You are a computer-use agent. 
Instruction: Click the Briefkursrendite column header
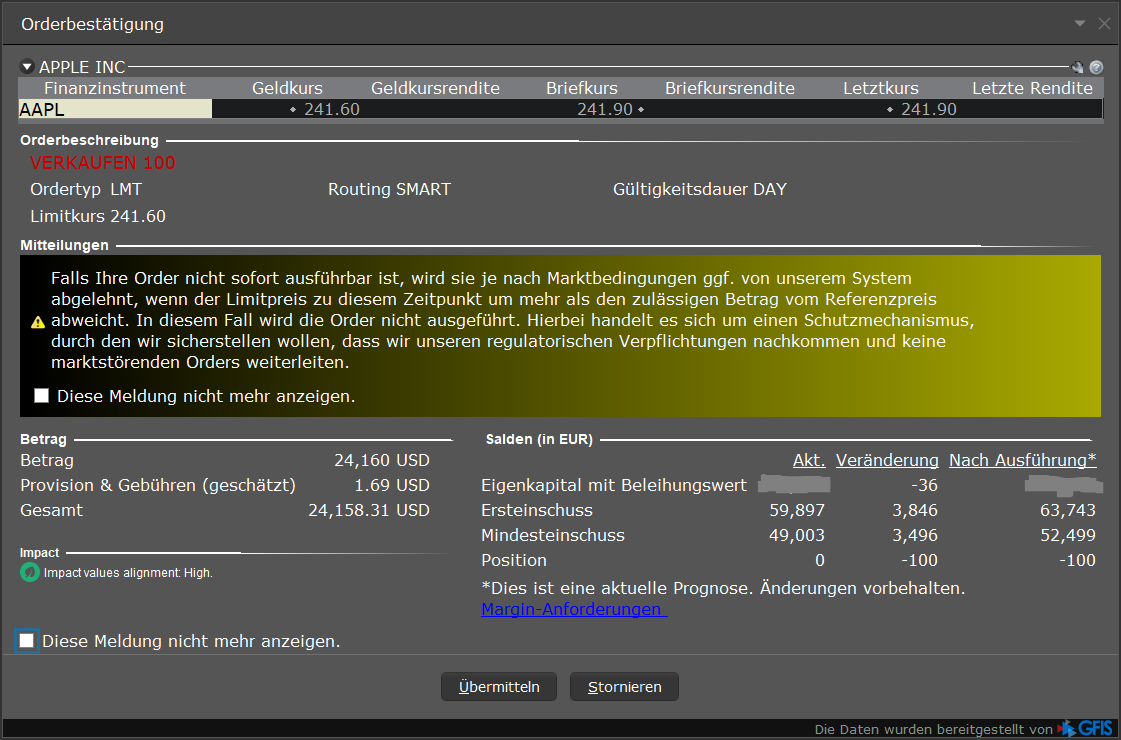(x=730, y=88)
